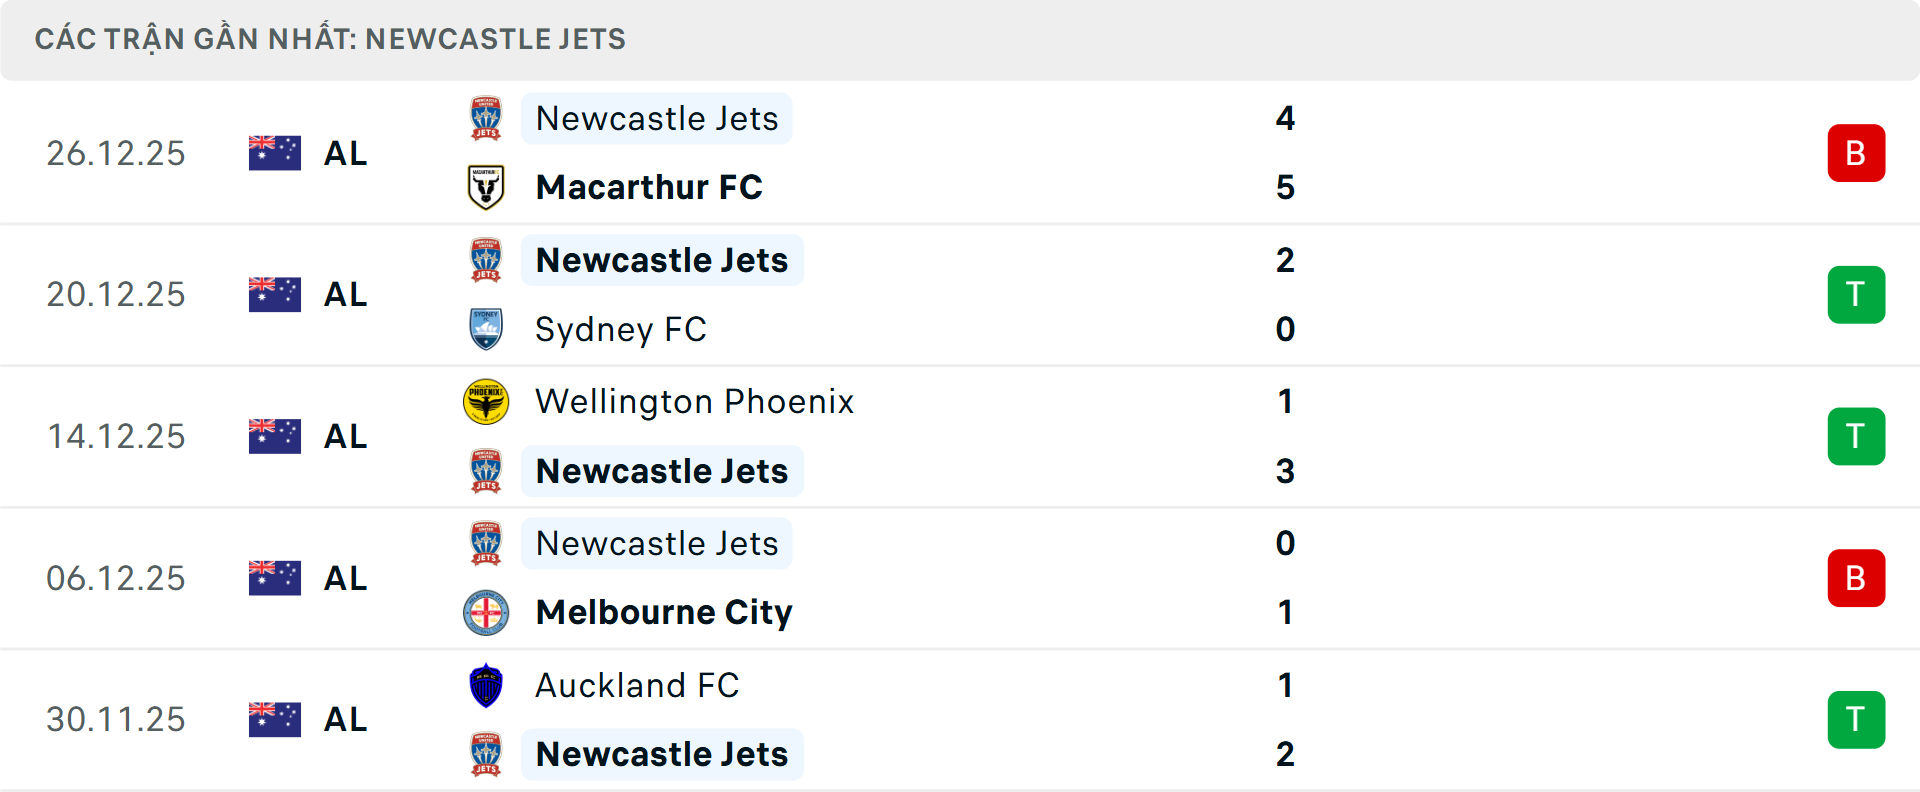Click the AL competition label next to 14.12.25
The width and height of the screenshot is (1920, 792).
tap(345, 436)
